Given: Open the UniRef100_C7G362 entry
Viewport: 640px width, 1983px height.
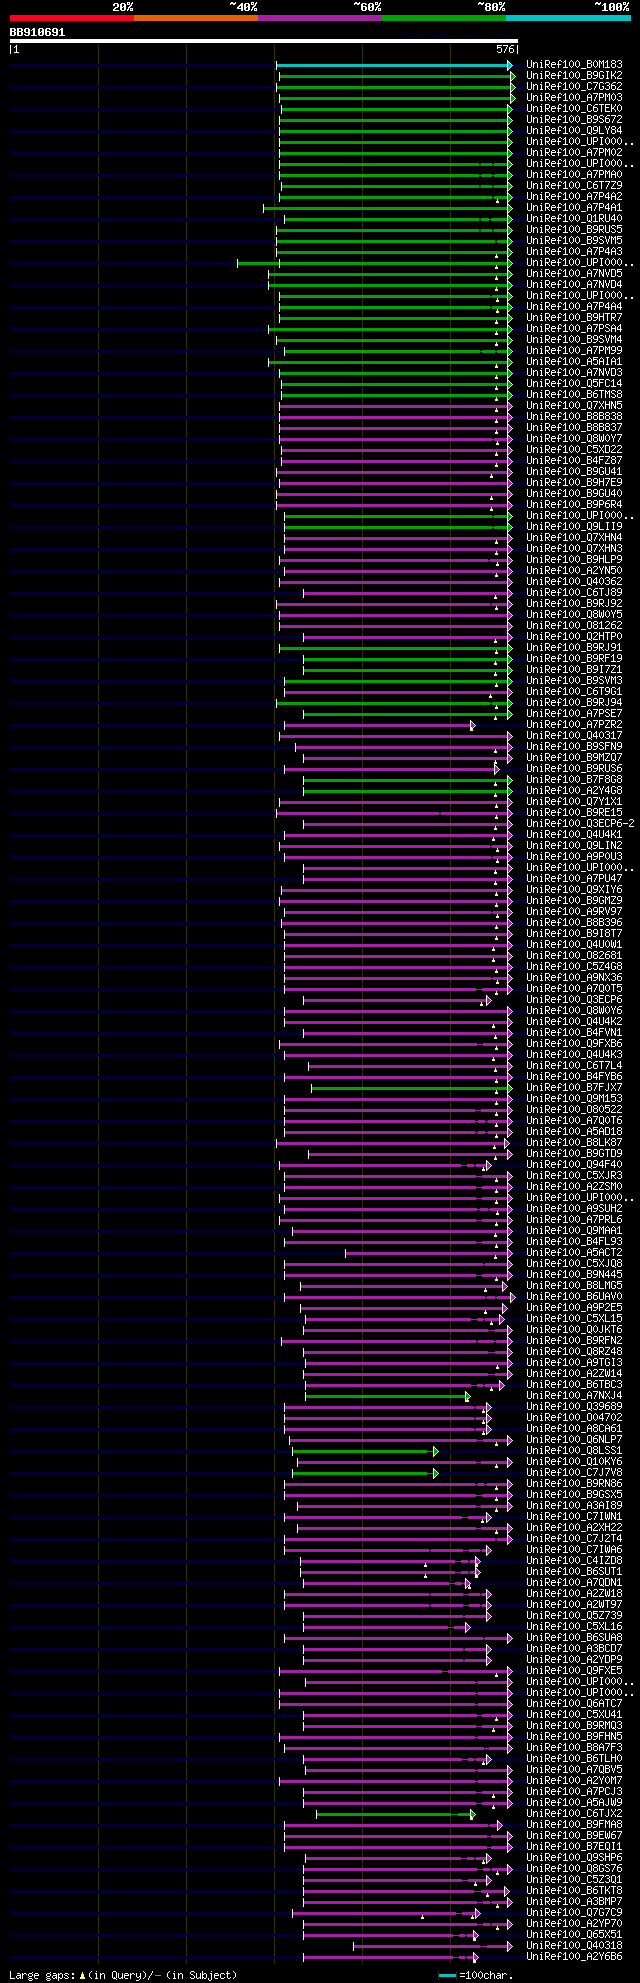Looking at the screenshot, I should (x=574, y=87).
